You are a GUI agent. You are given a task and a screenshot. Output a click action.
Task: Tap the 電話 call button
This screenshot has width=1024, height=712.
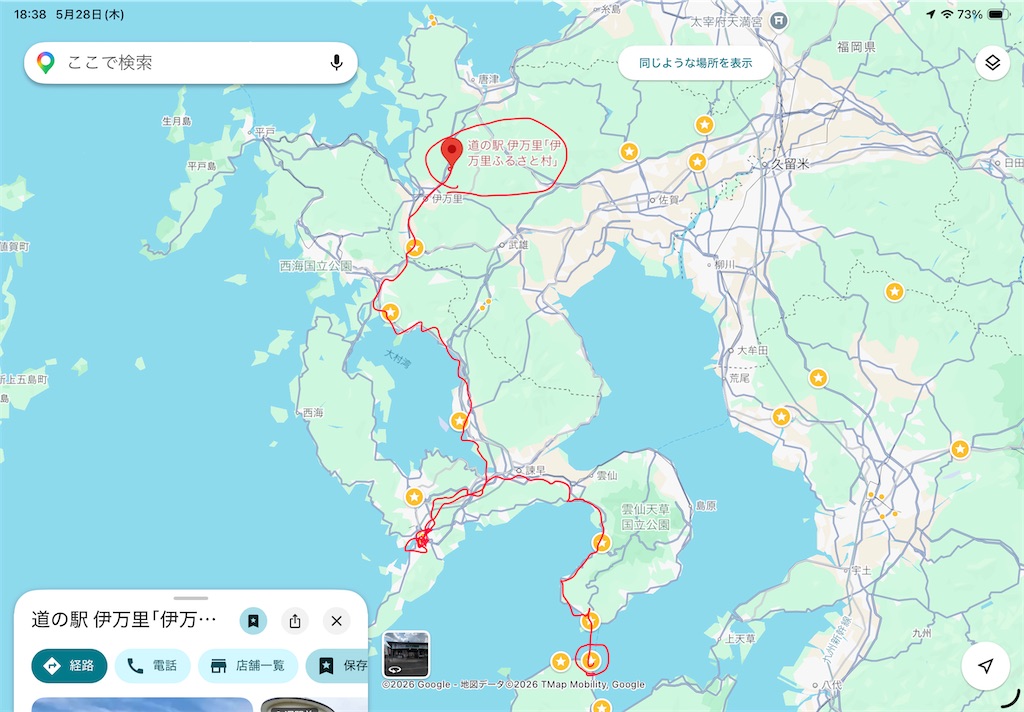click(152, 666)
